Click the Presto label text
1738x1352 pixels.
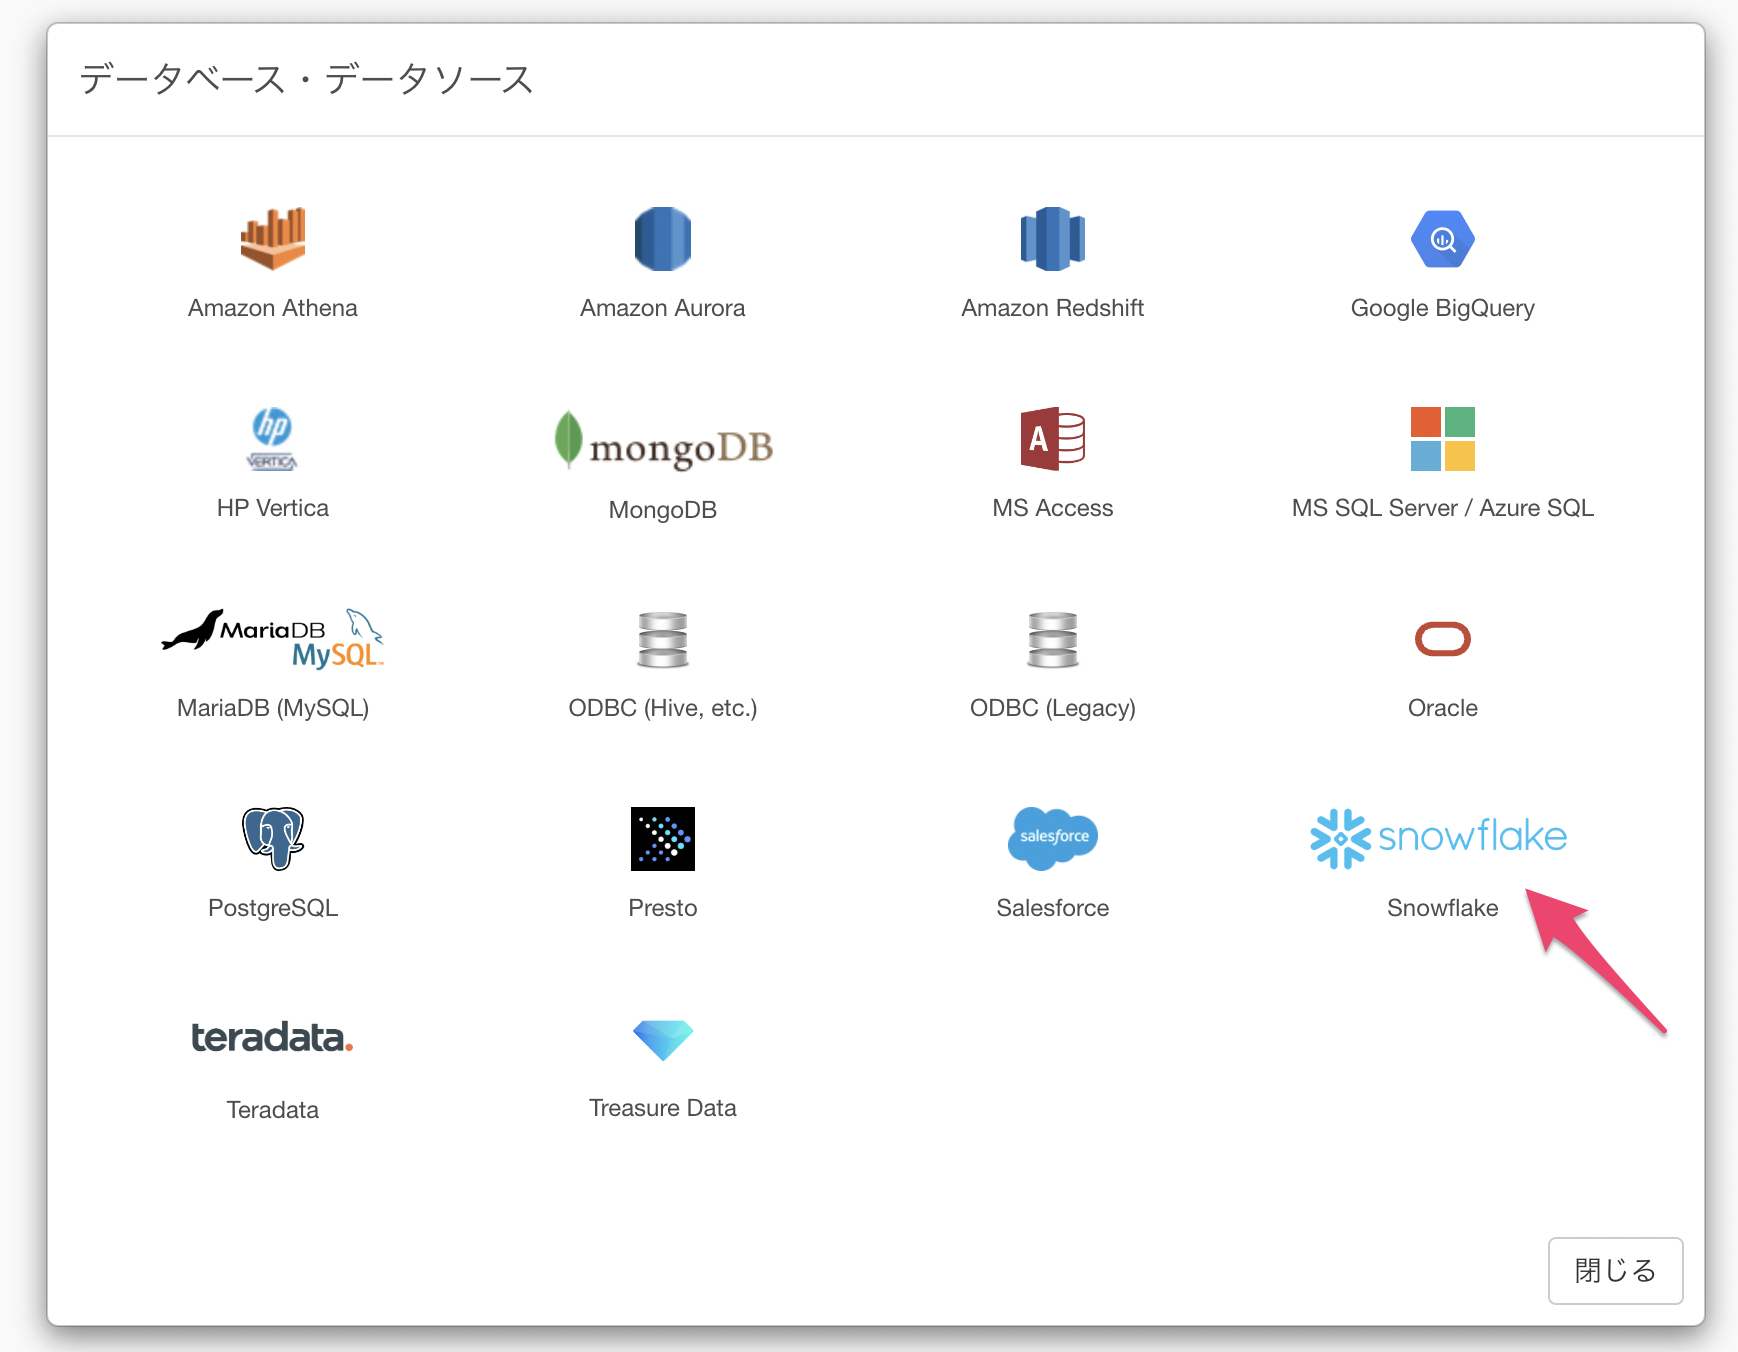coord(663,908)
